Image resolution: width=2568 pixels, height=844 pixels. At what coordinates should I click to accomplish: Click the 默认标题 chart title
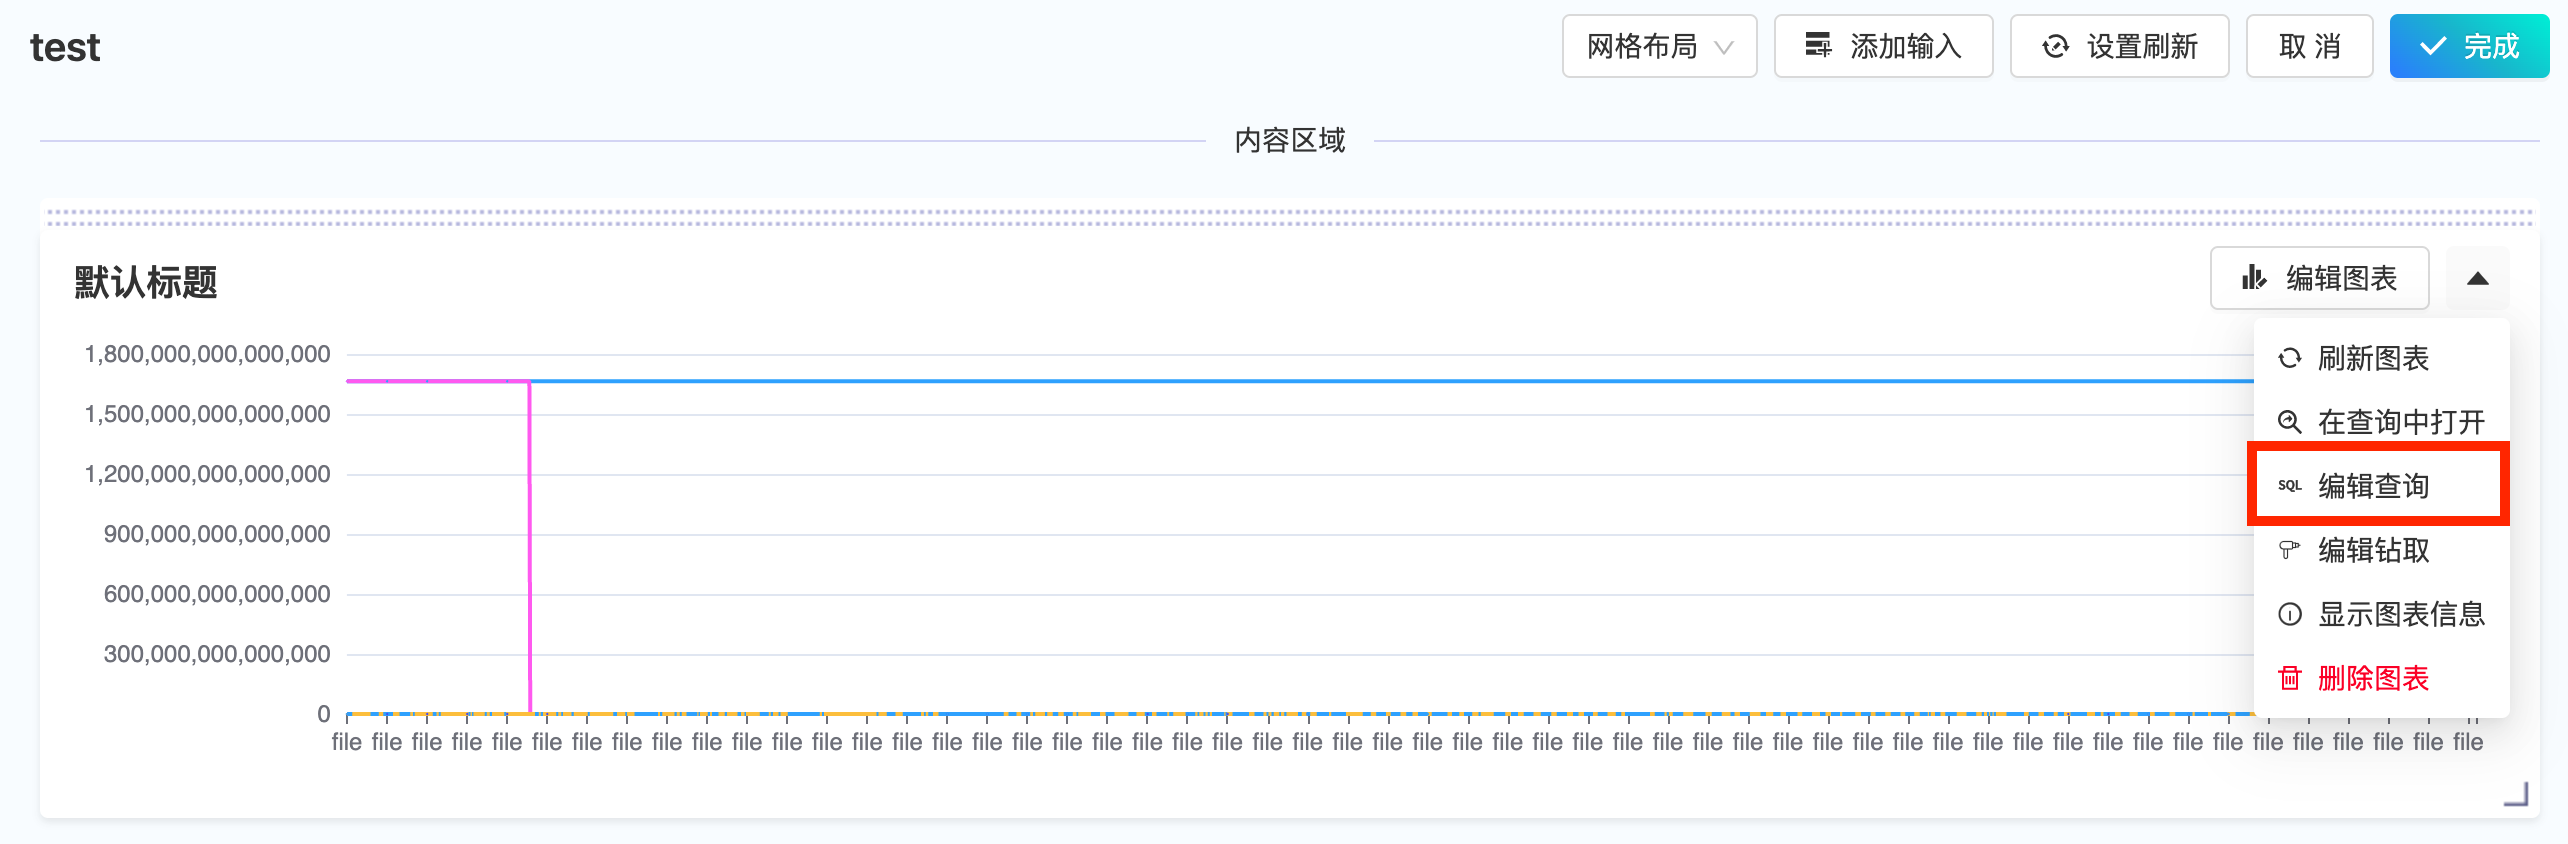click(x=146, y=282)
